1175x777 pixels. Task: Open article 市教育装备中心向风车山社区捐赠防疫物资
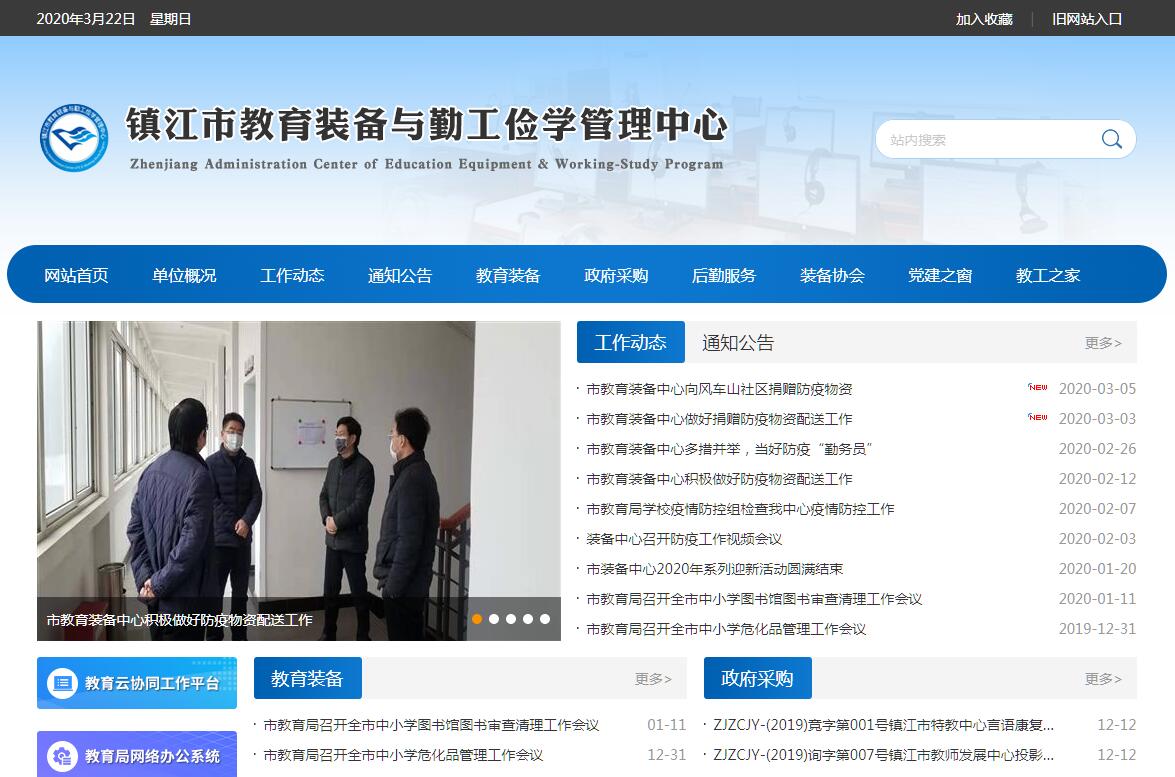[719, 389]
